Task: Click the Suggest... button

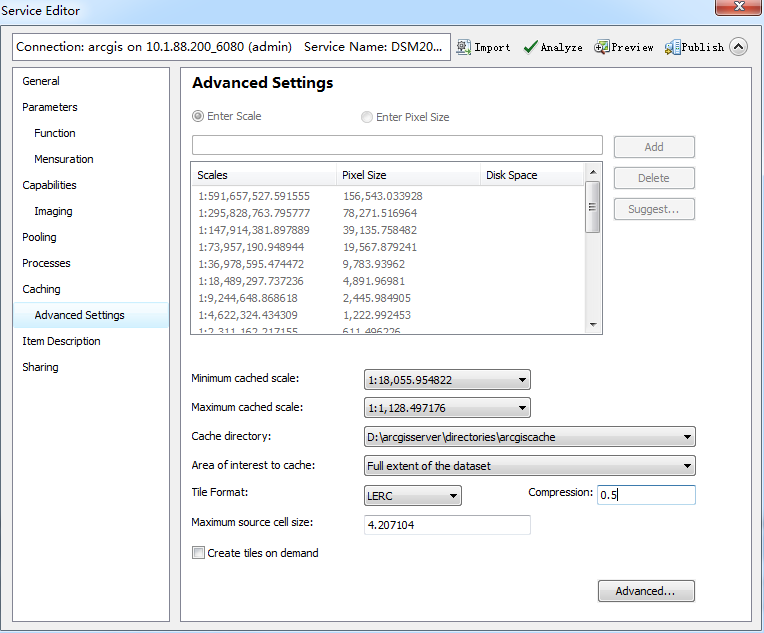Action: pyautogui.click(x=654, y=209)
